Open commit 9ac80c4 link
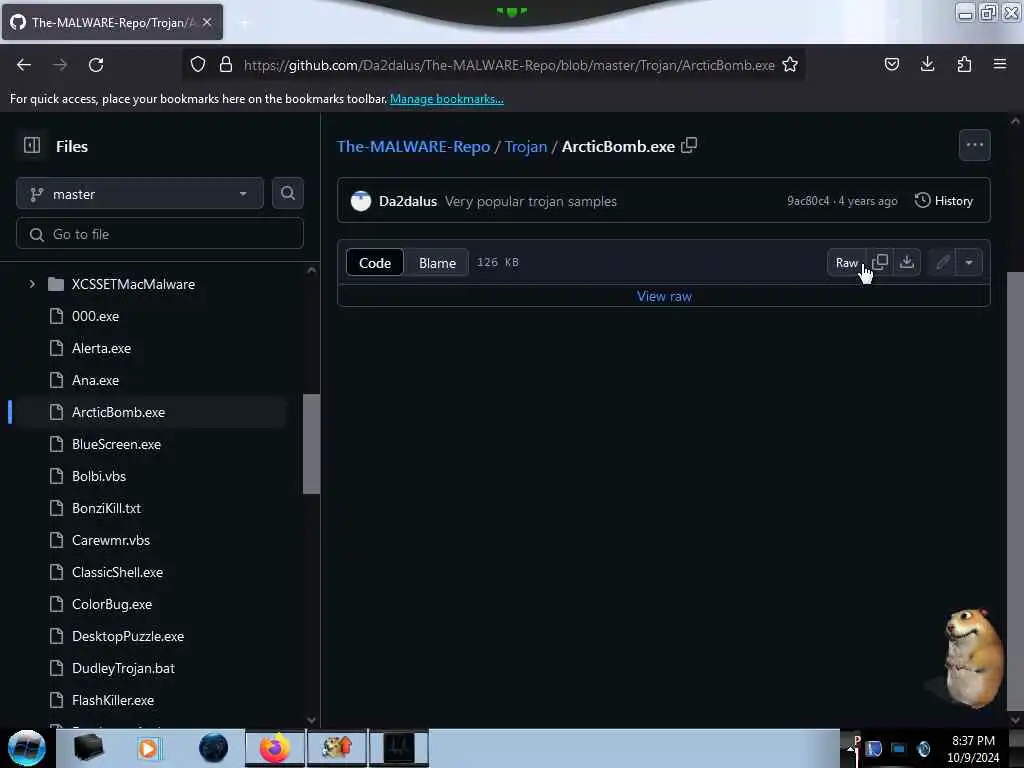Screen dimensions: 1024x768 pyautogui.click(x=808, y=200)
